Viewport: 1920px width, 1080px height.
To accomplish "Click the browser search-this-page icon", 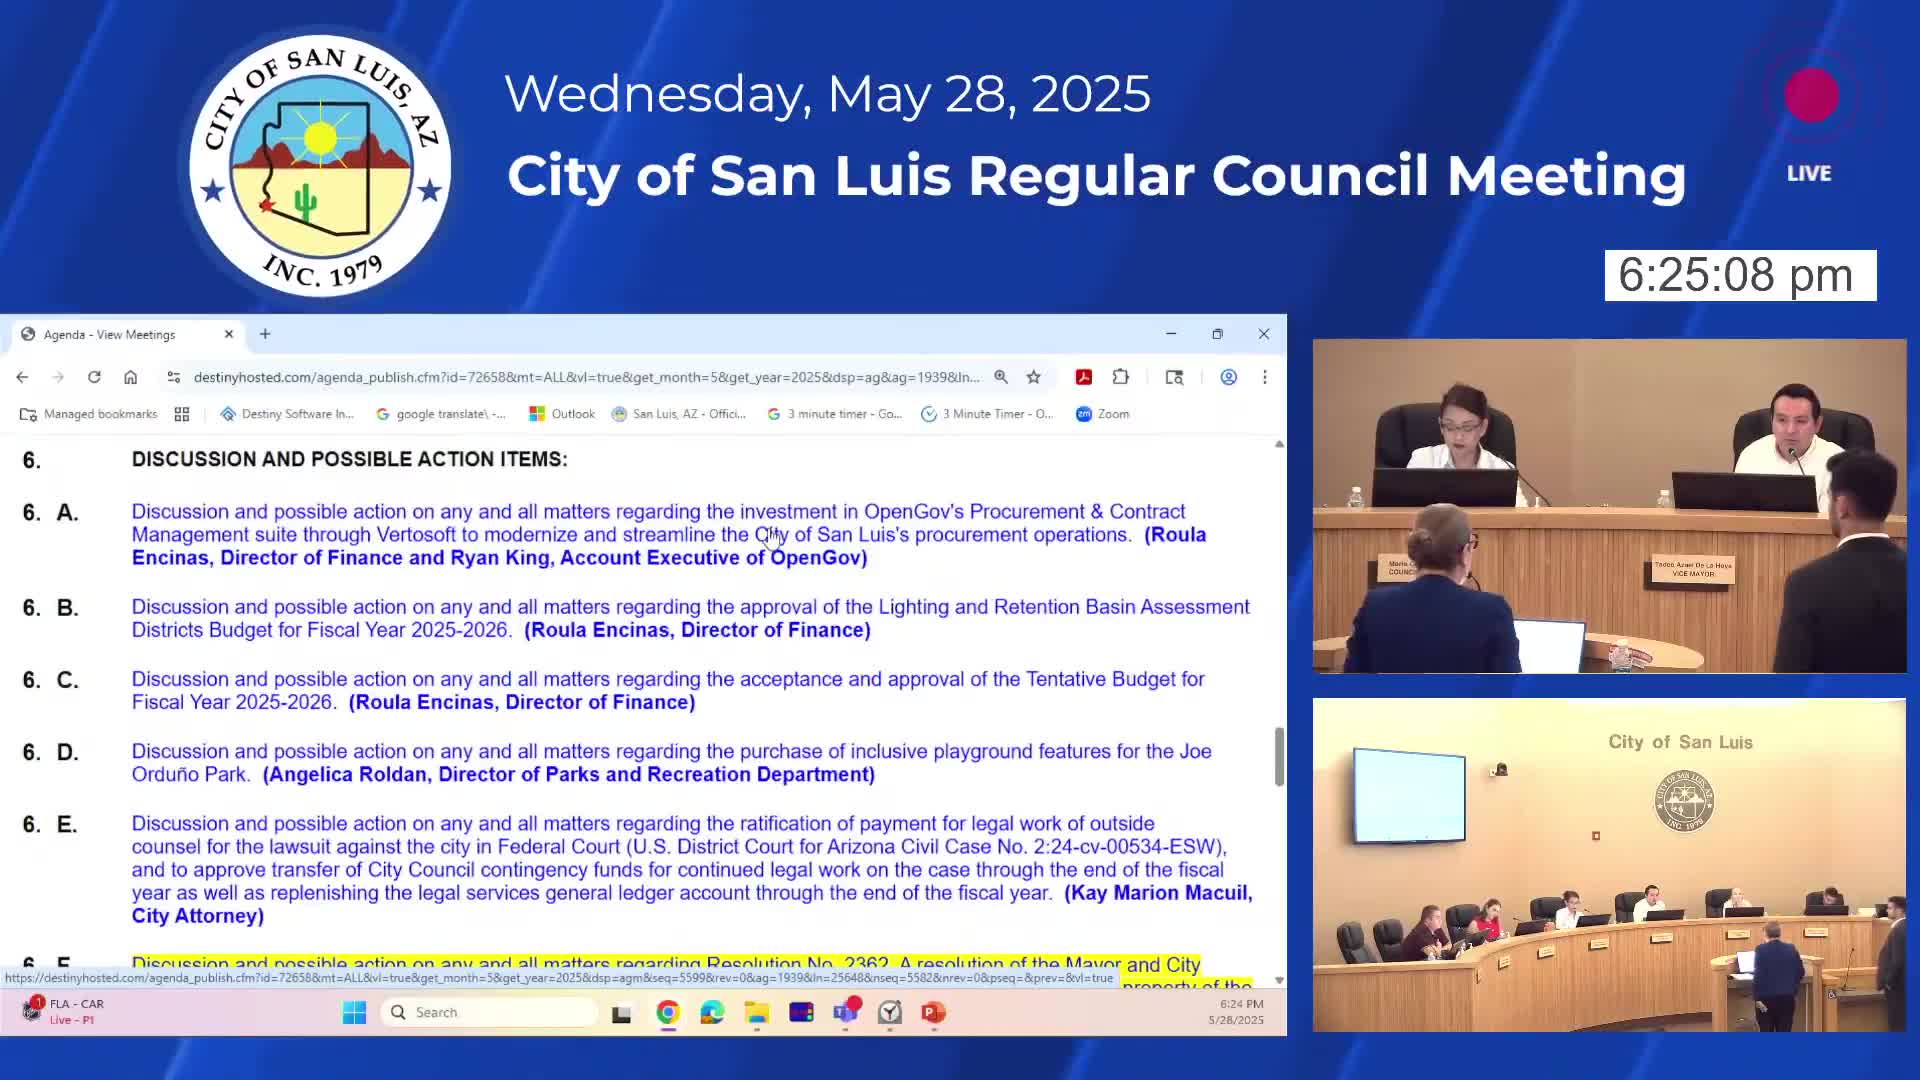I will (x=1174, y=377).
